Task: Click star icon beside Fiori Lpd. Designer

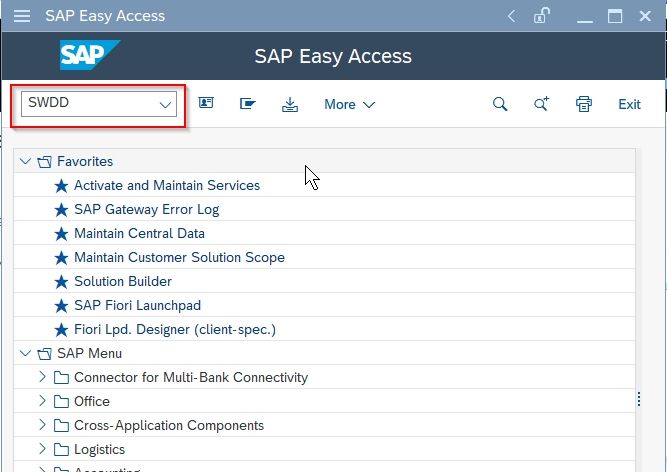Action: coord(61,330)
